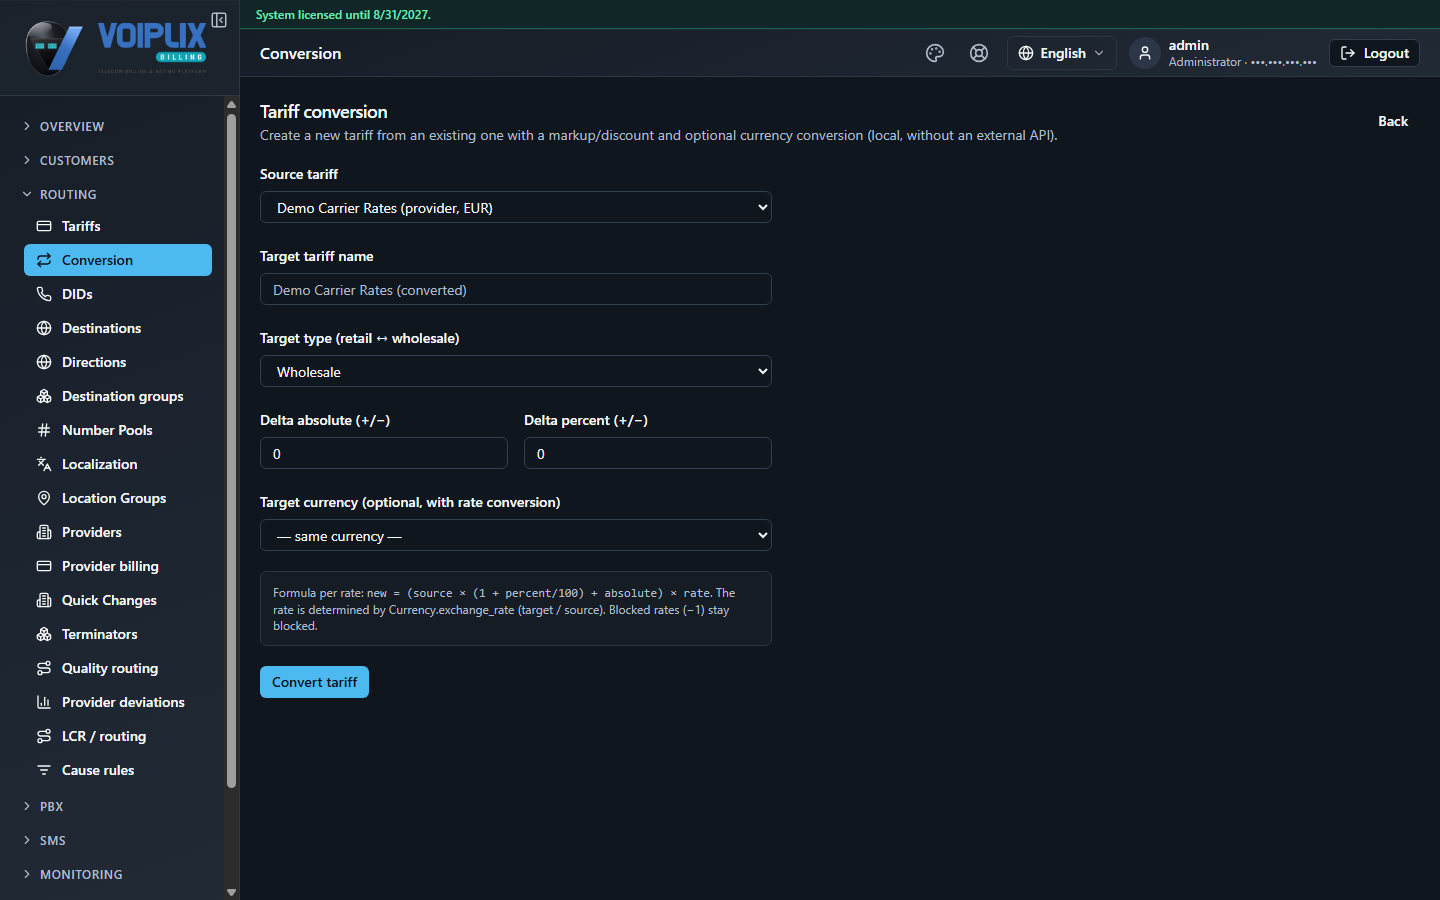This screenshot has width=1440, height=900.
Task: Open Quick Changes
Action: tap(118, 600)
